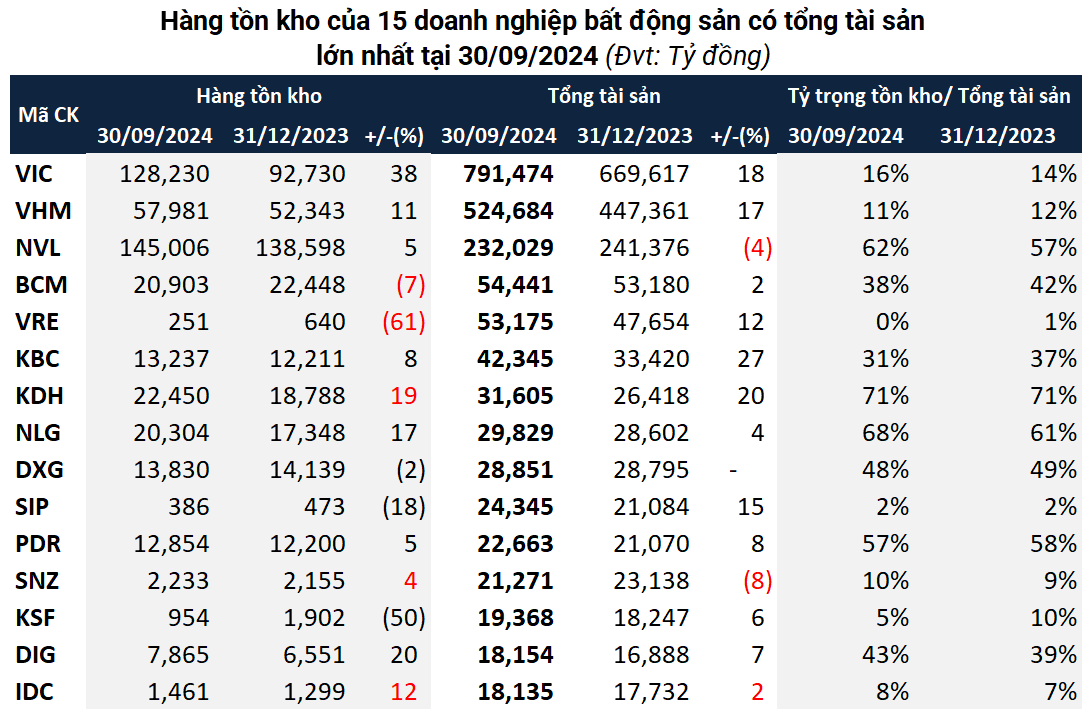Select the IDC ticker cell
The image size is (1082, 709).
[x=34, y=691]
